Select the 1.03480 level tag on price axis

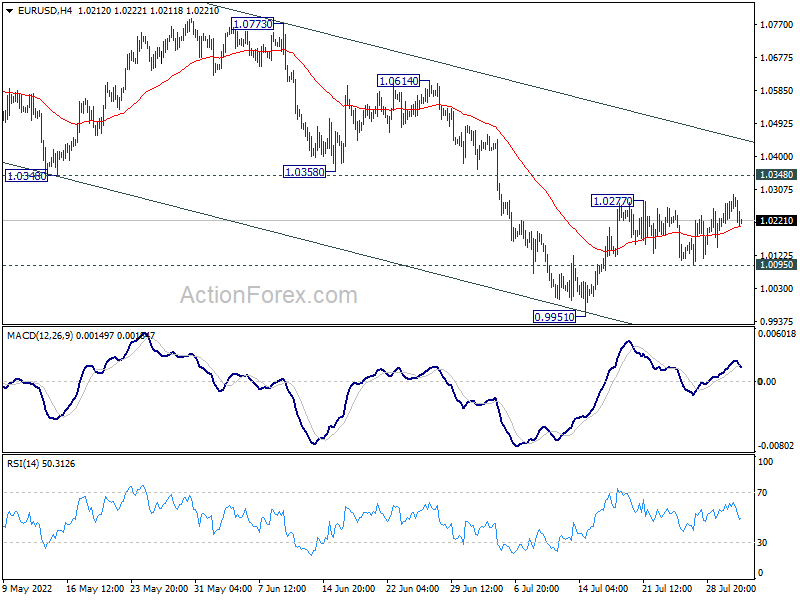tap(777, 174)
